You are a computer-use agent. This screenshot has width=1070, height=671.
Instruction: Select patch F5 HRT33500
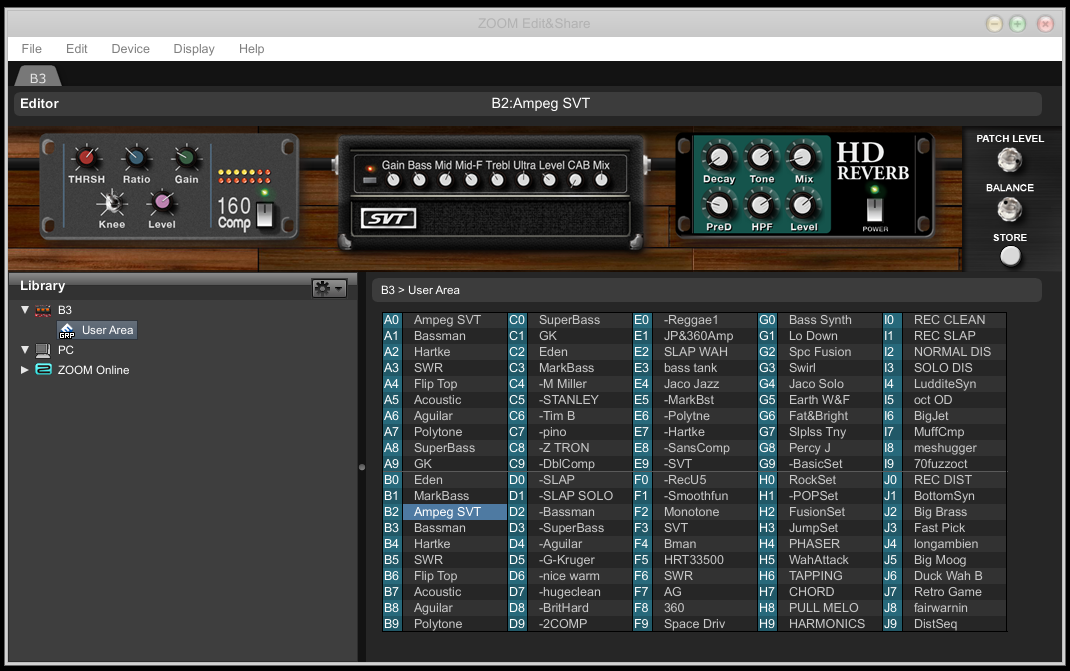[x=695, y=560]
